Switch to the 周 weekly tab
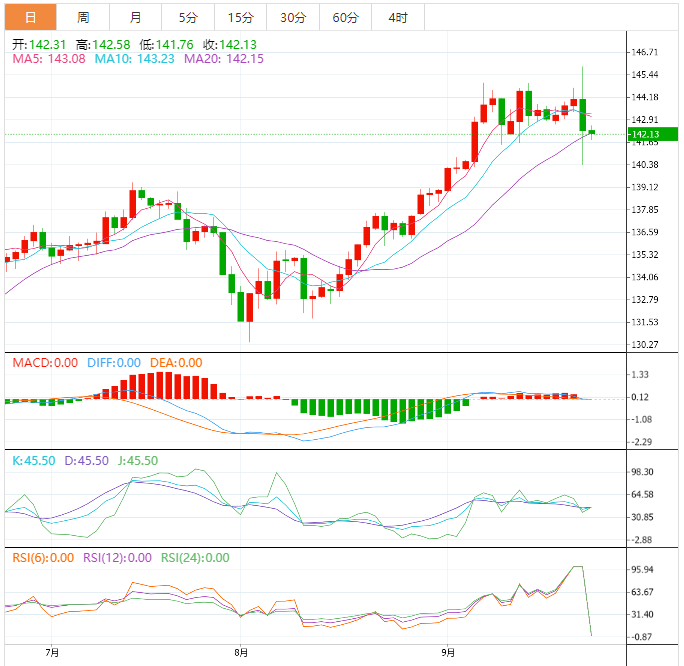The width and height of the screenshot is (684, 666). click(83, 18)
